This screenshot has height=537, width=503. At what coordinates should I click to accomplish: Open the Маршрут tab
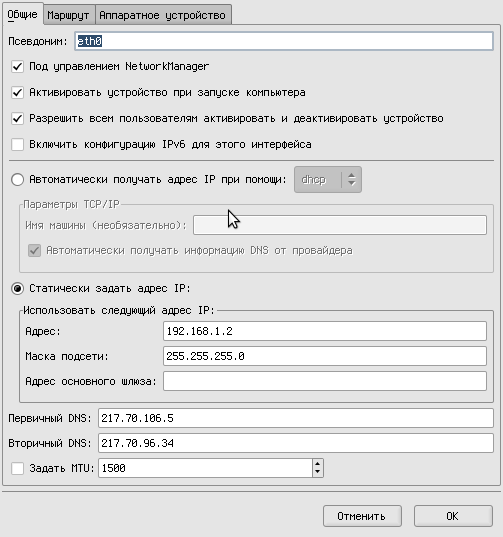[68, 15]
